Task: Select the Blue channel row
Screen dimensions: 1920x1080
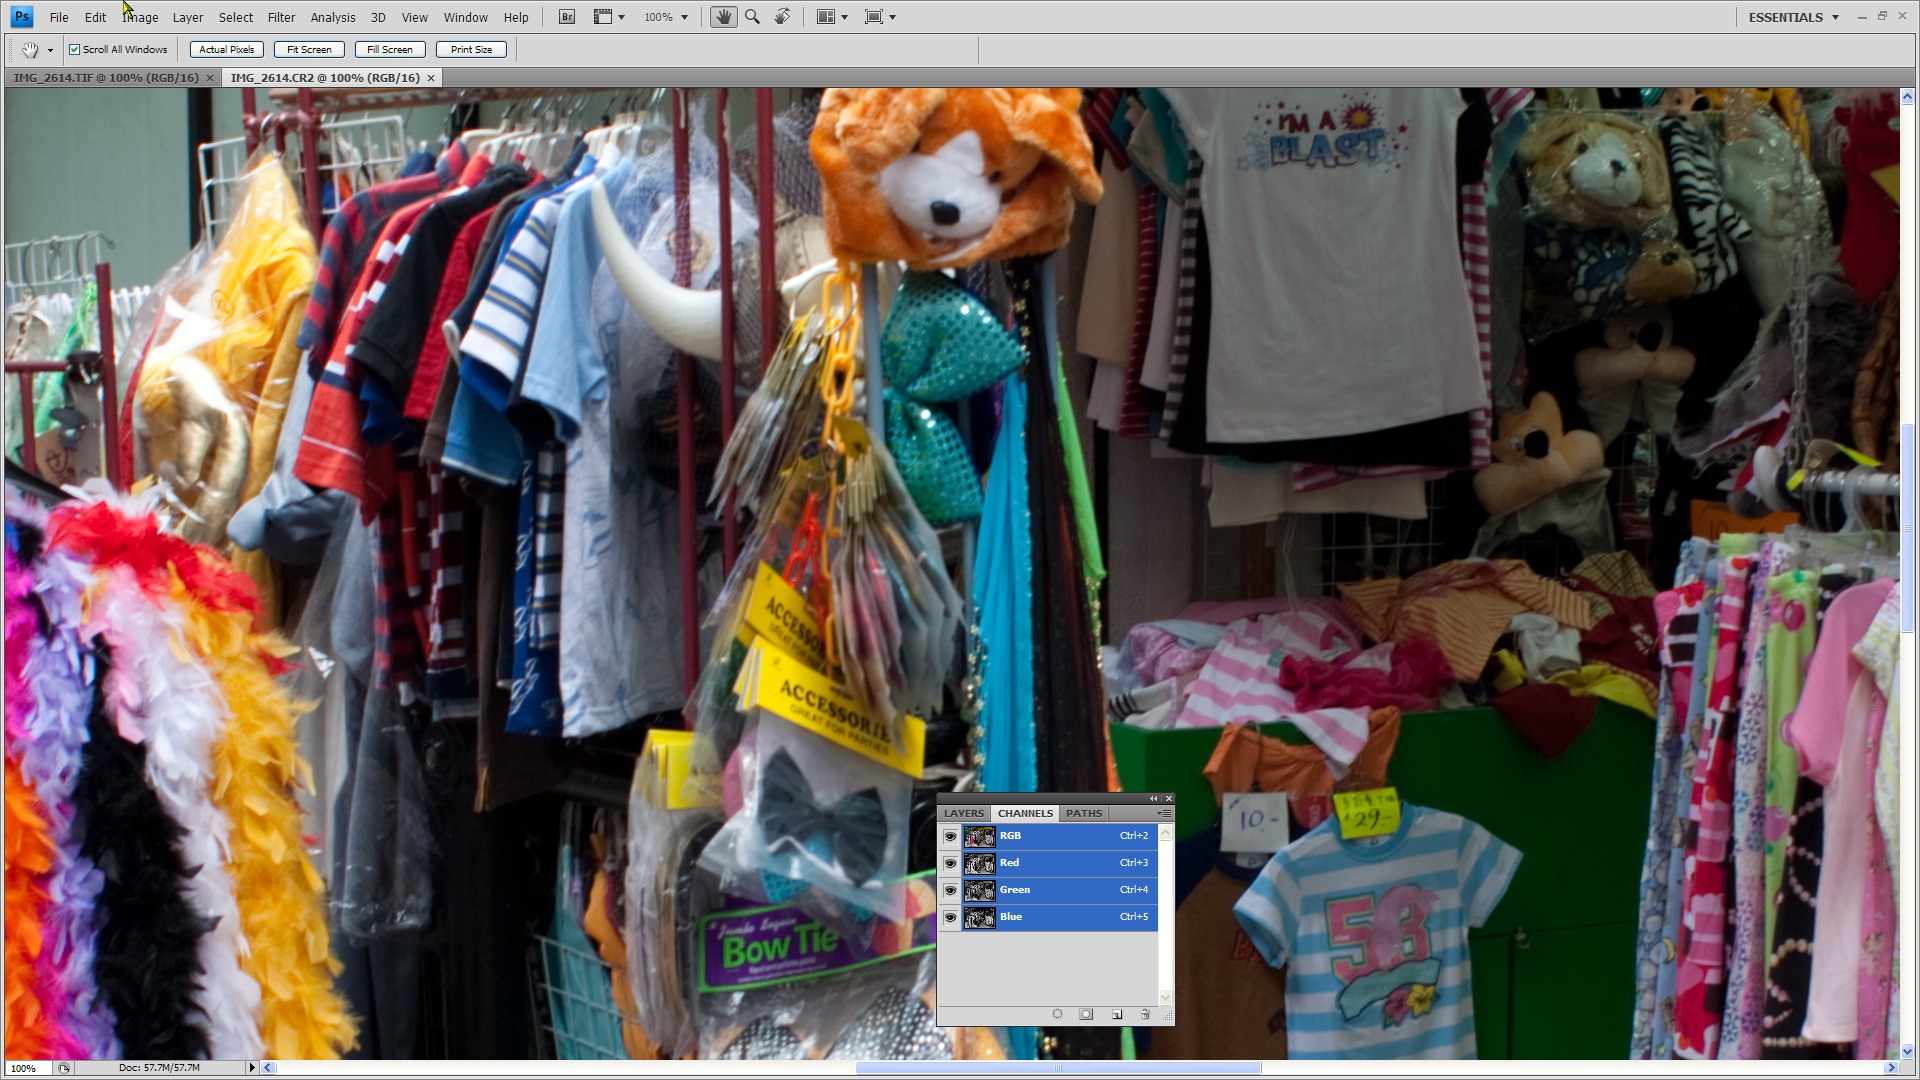Action: coord(1060,917)
